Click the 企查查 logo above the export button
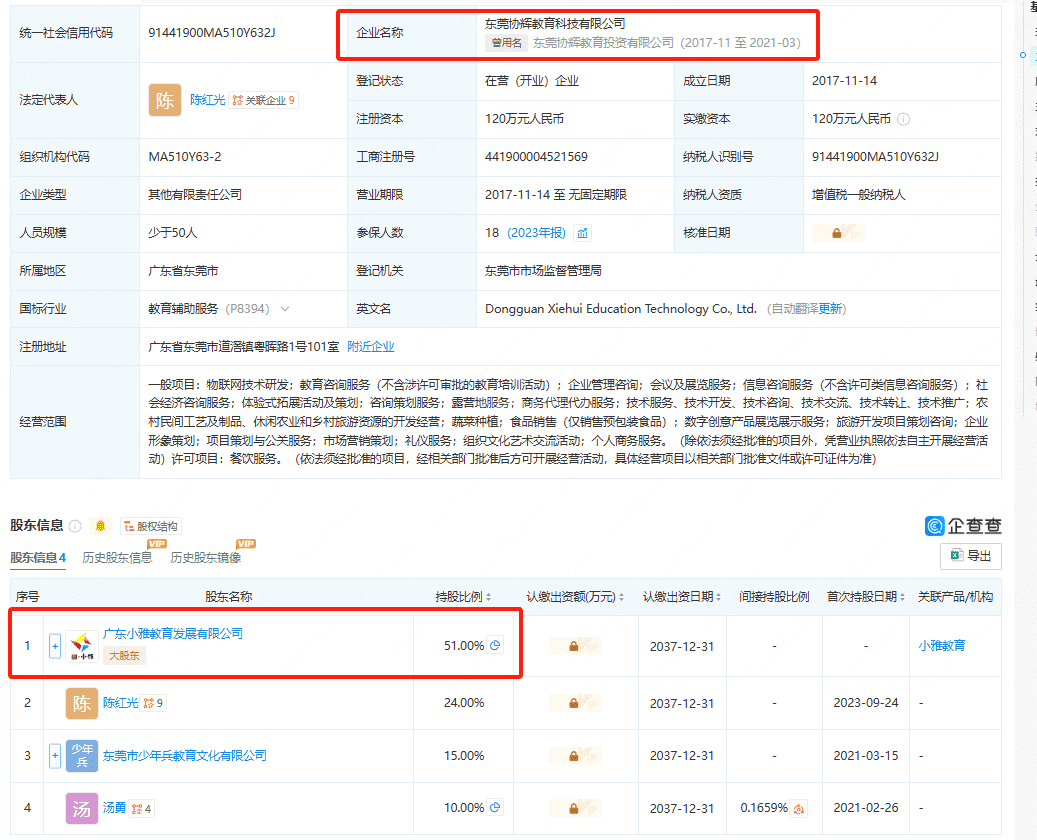Viewport: 1037px width, 840px height. 963,526
